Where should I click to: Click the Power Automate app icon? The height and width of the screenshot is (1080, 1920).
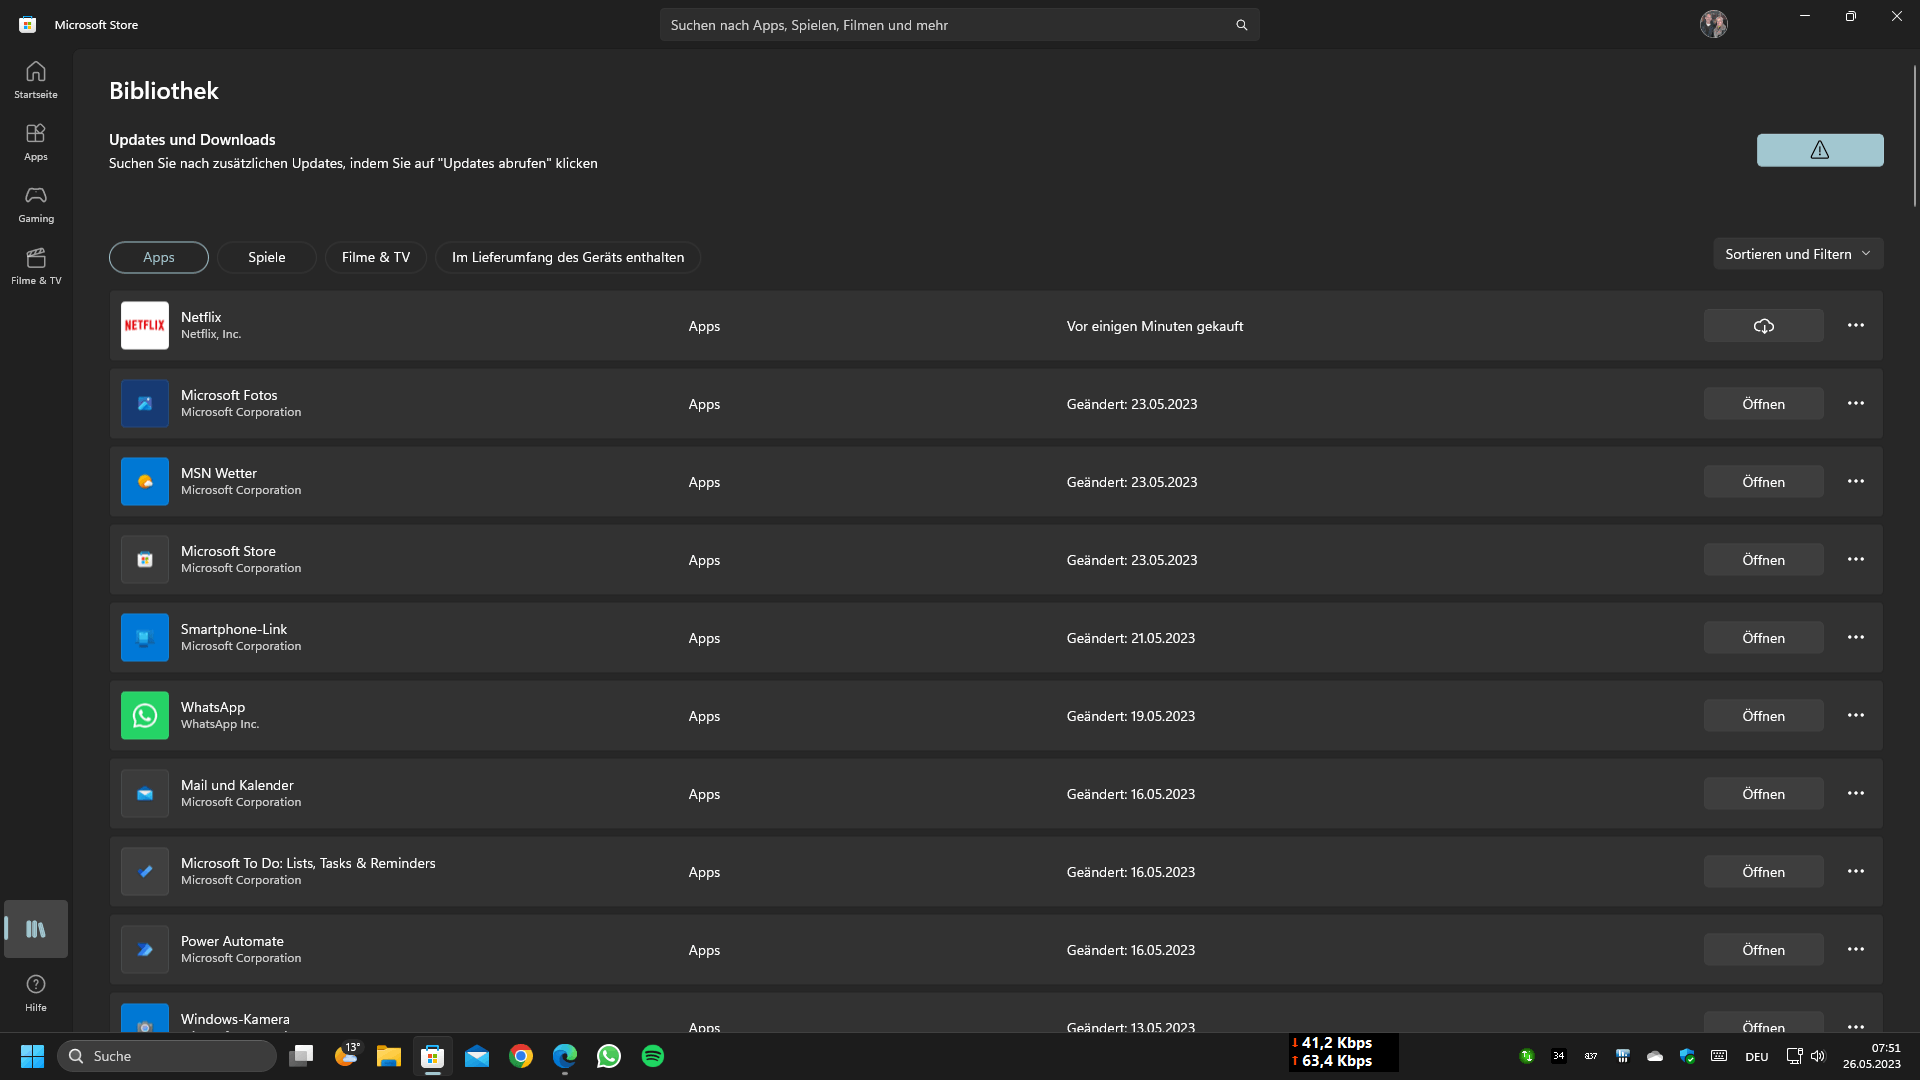(145, 950)
